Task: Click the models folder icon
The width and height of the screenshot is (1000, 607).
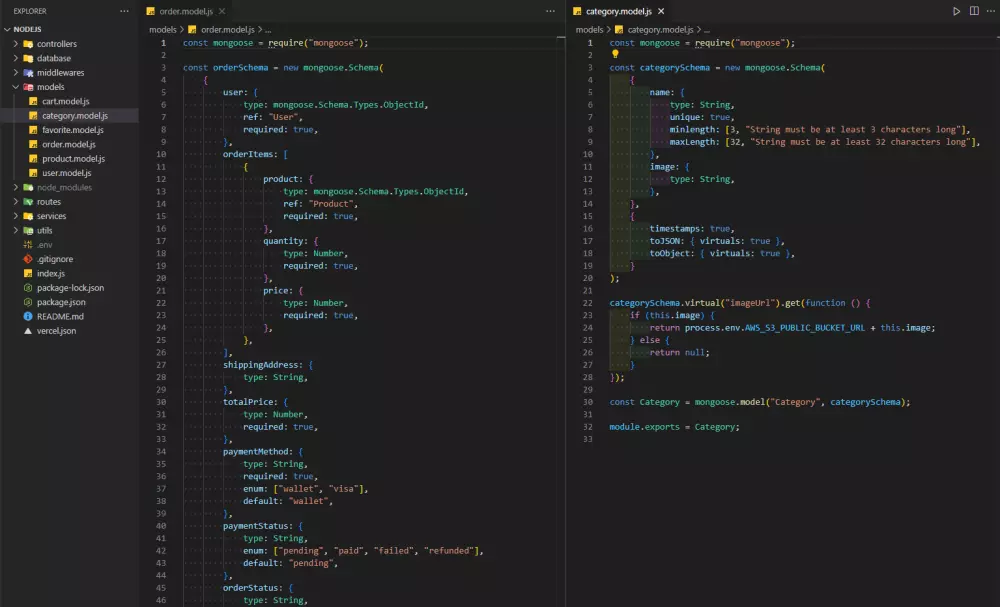Action: click(x=28, y=87)
